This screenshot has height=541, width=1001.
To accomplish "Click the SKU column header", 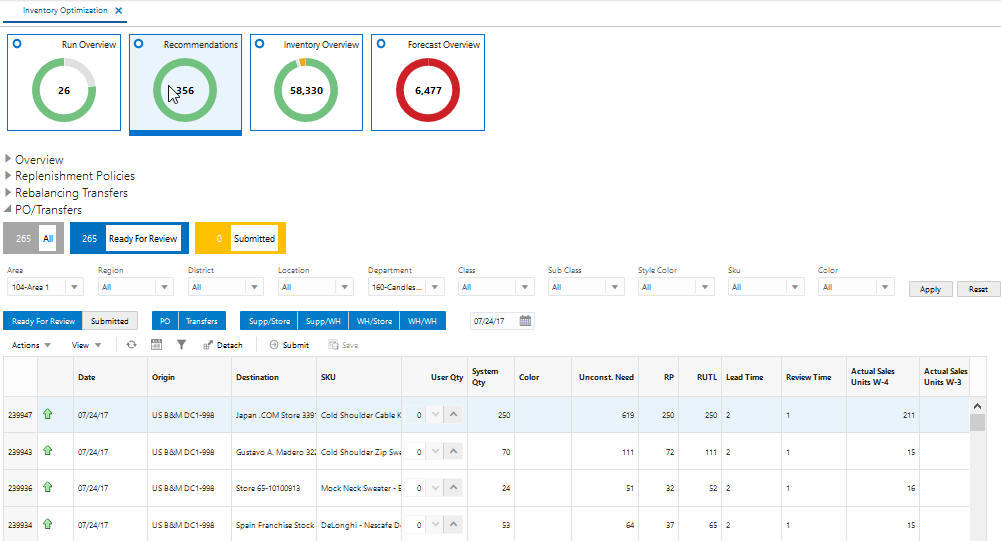I will coord(359,377).
